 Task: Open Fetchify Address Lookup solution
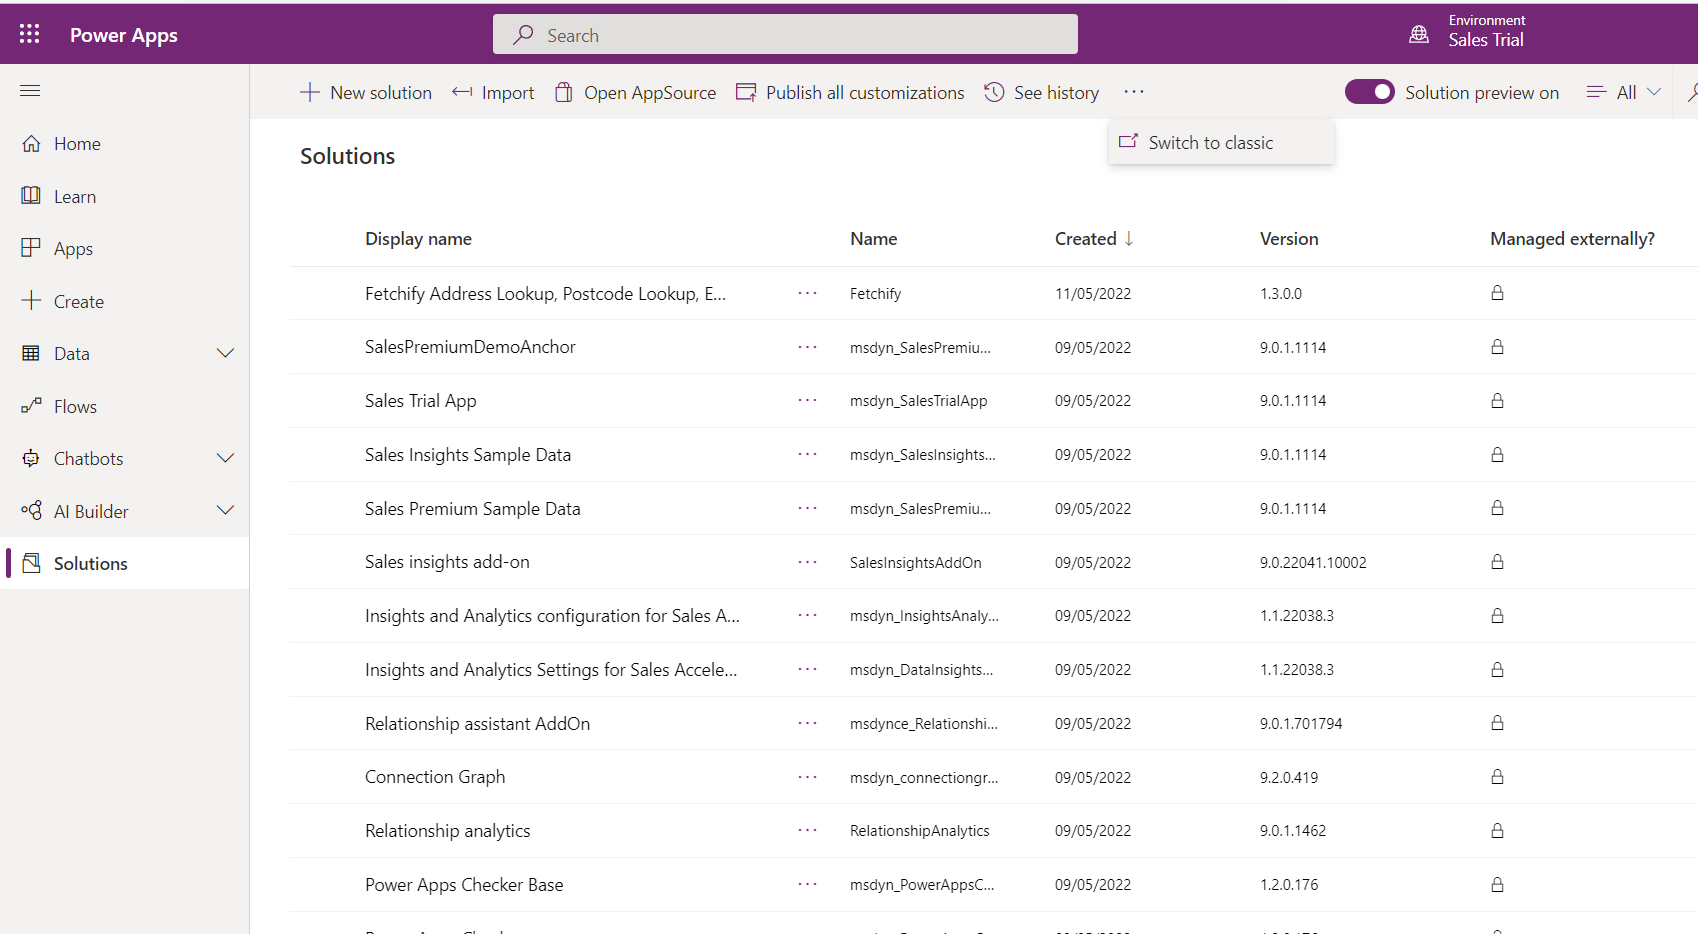click(x=545, y=294)
